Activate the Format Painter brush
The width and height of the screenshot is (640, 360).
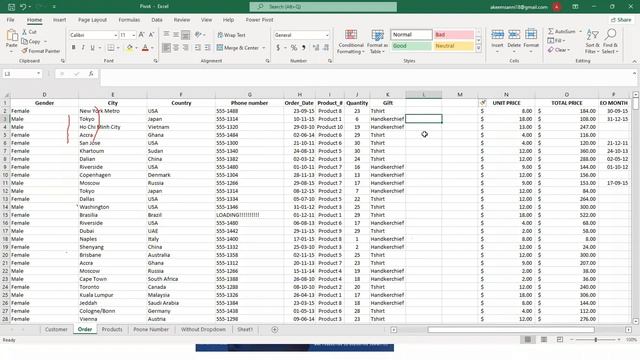point(24,51)
